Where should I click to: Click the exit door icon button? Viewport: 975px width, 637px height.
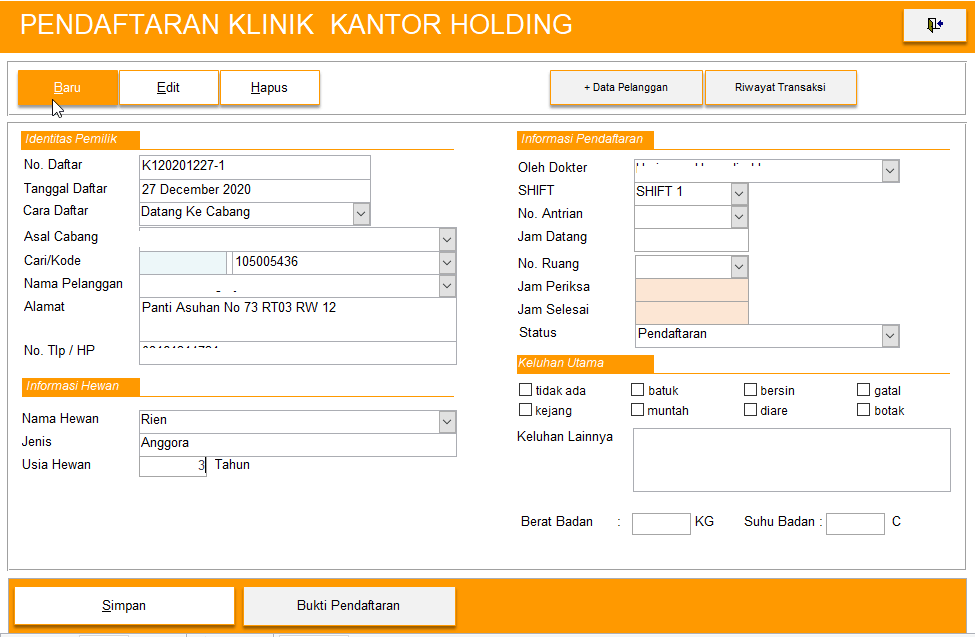(934, 25)
